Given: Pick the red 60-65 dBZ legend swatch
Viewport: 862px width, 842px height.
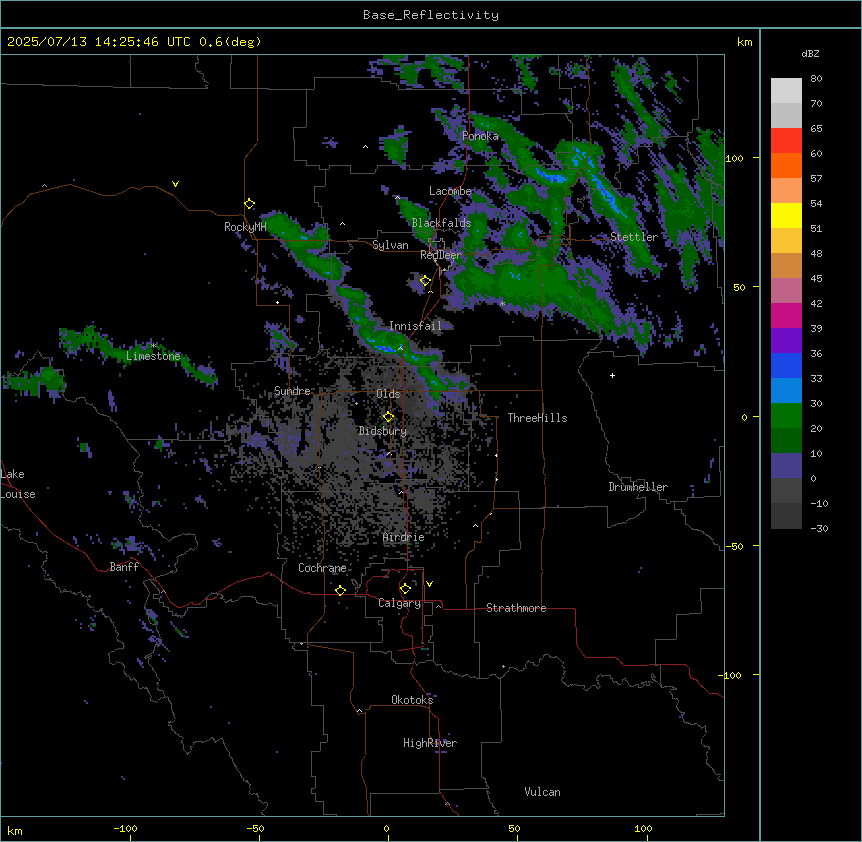Looking at the screenshot, I should coord(786,141).
